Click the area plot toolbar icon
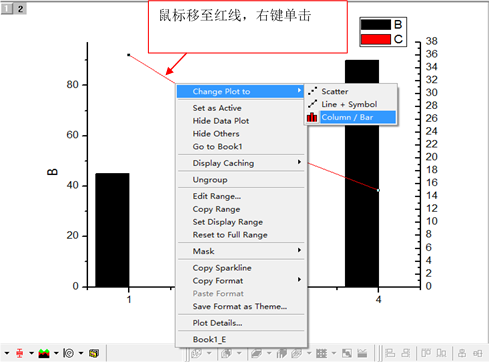 click(x=44, y=353)
